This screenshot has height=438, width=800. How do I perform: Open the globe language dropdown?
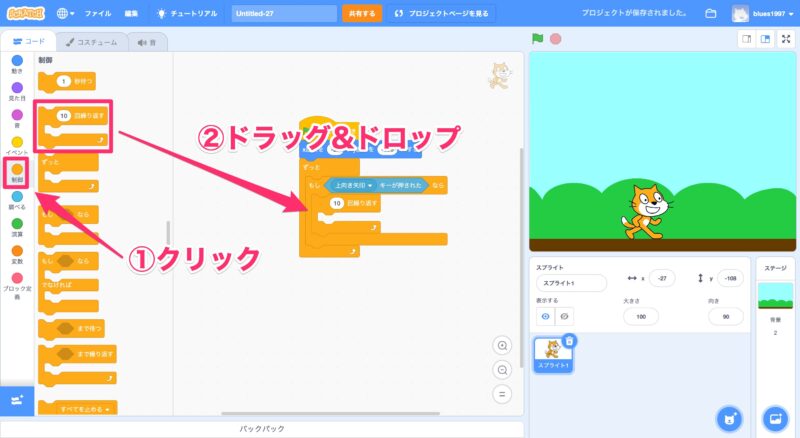tap(67, 14)
